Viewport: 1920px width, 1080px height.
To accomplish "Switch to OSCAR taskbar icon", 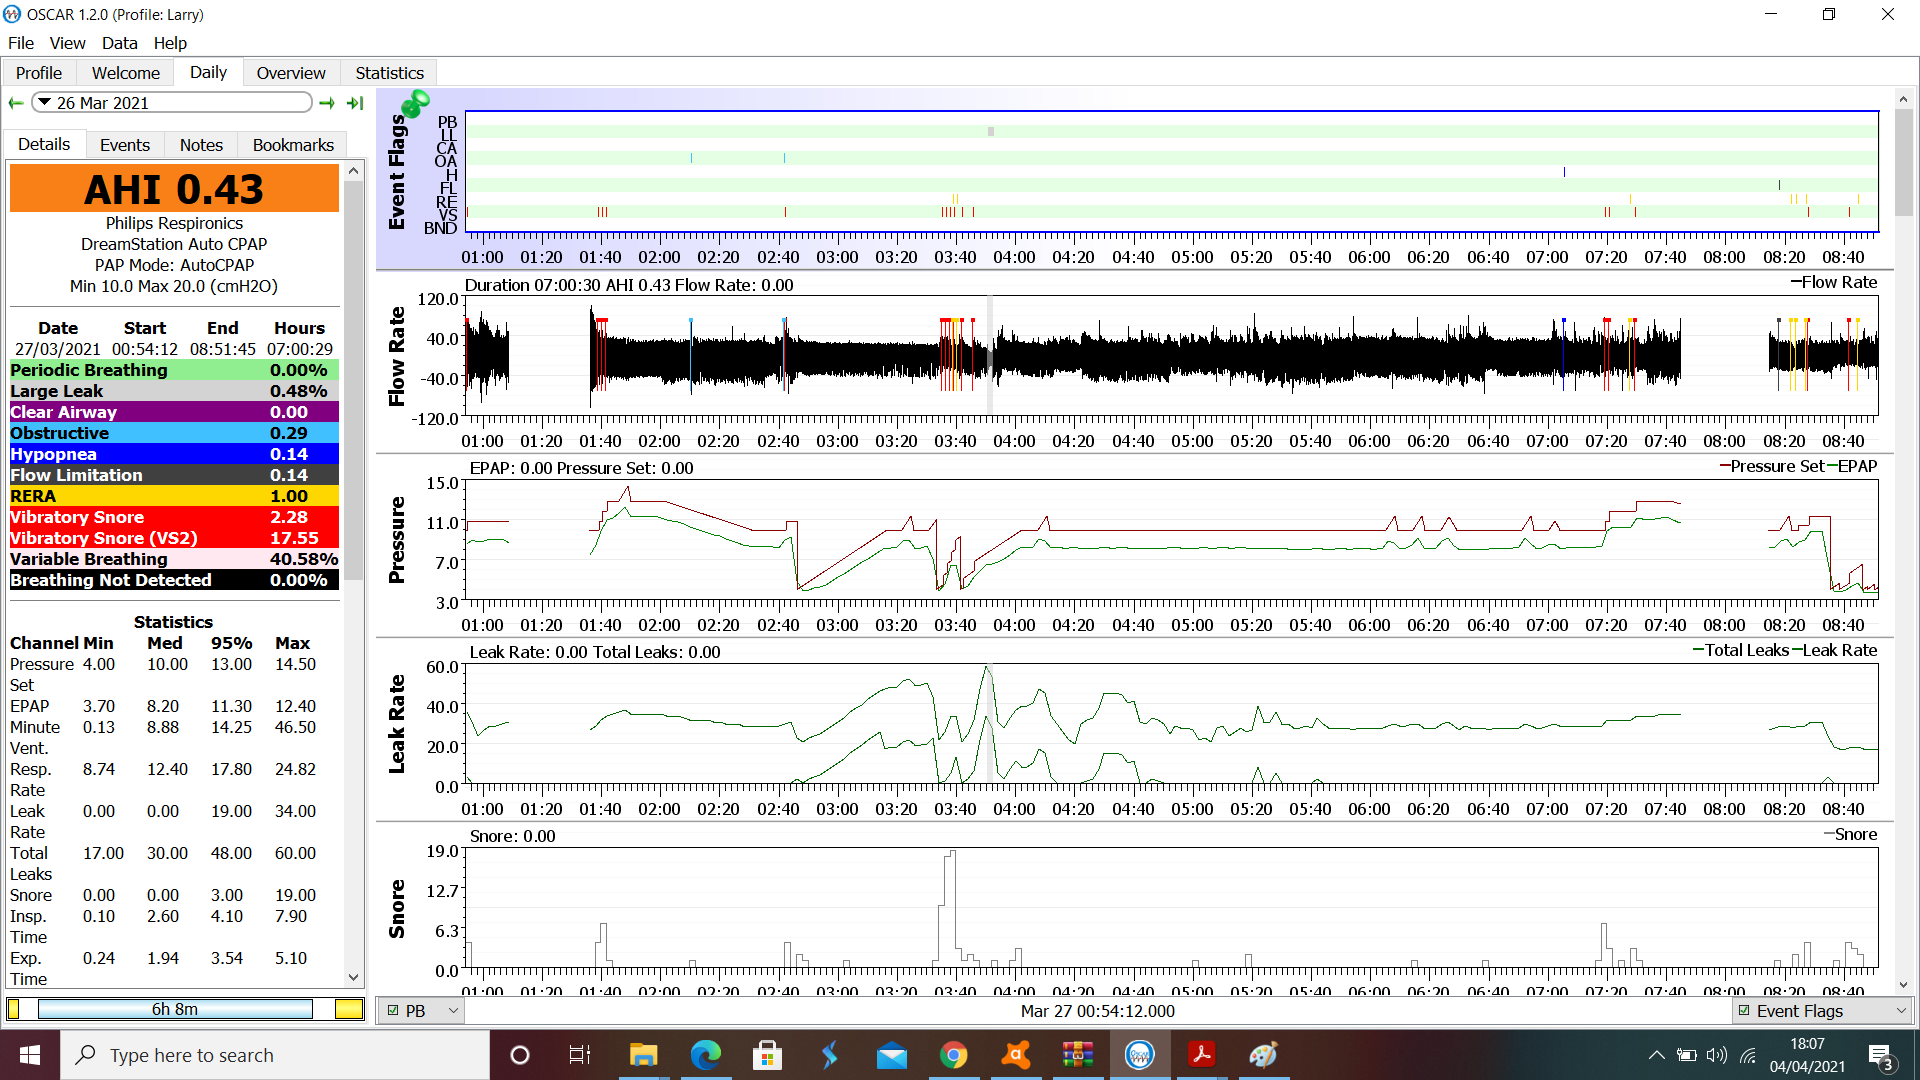I will click(x=1139, y=1055).
